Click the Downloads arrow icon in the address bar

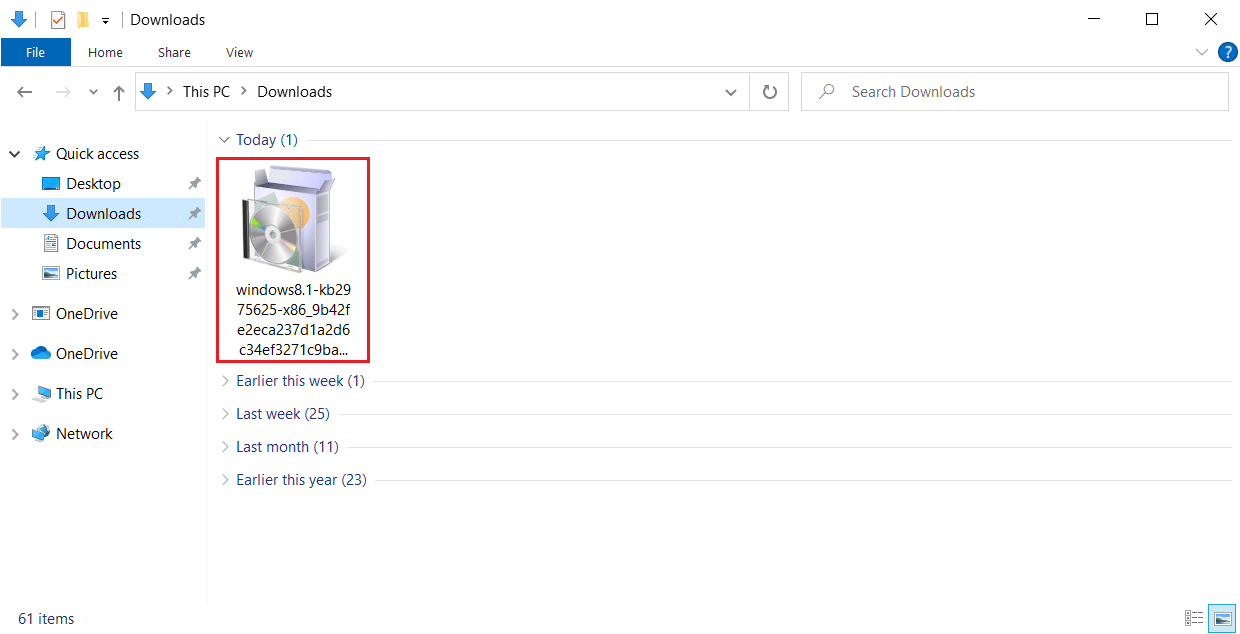coord(149,91)
